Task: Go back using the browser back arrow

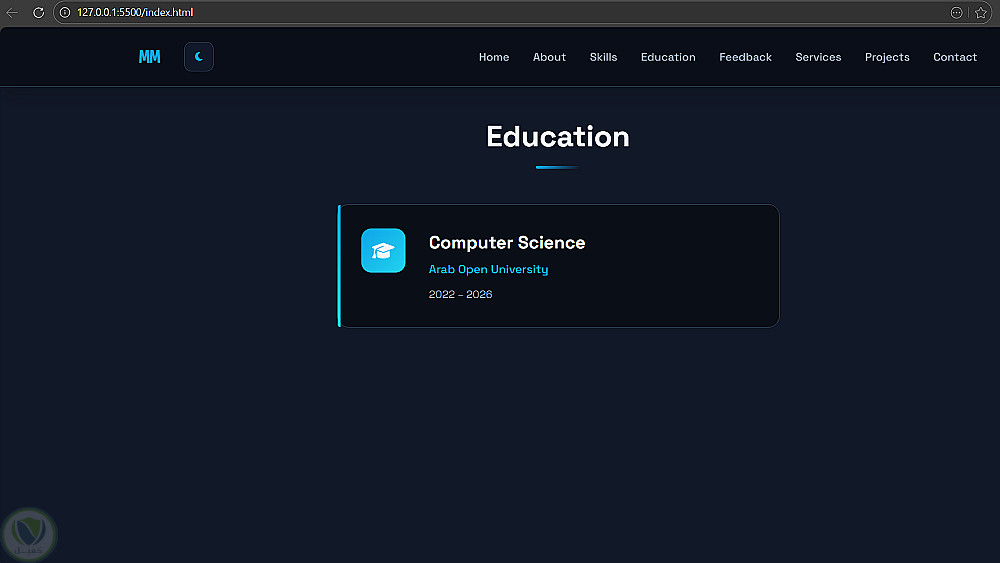Action: pos(12,13)
